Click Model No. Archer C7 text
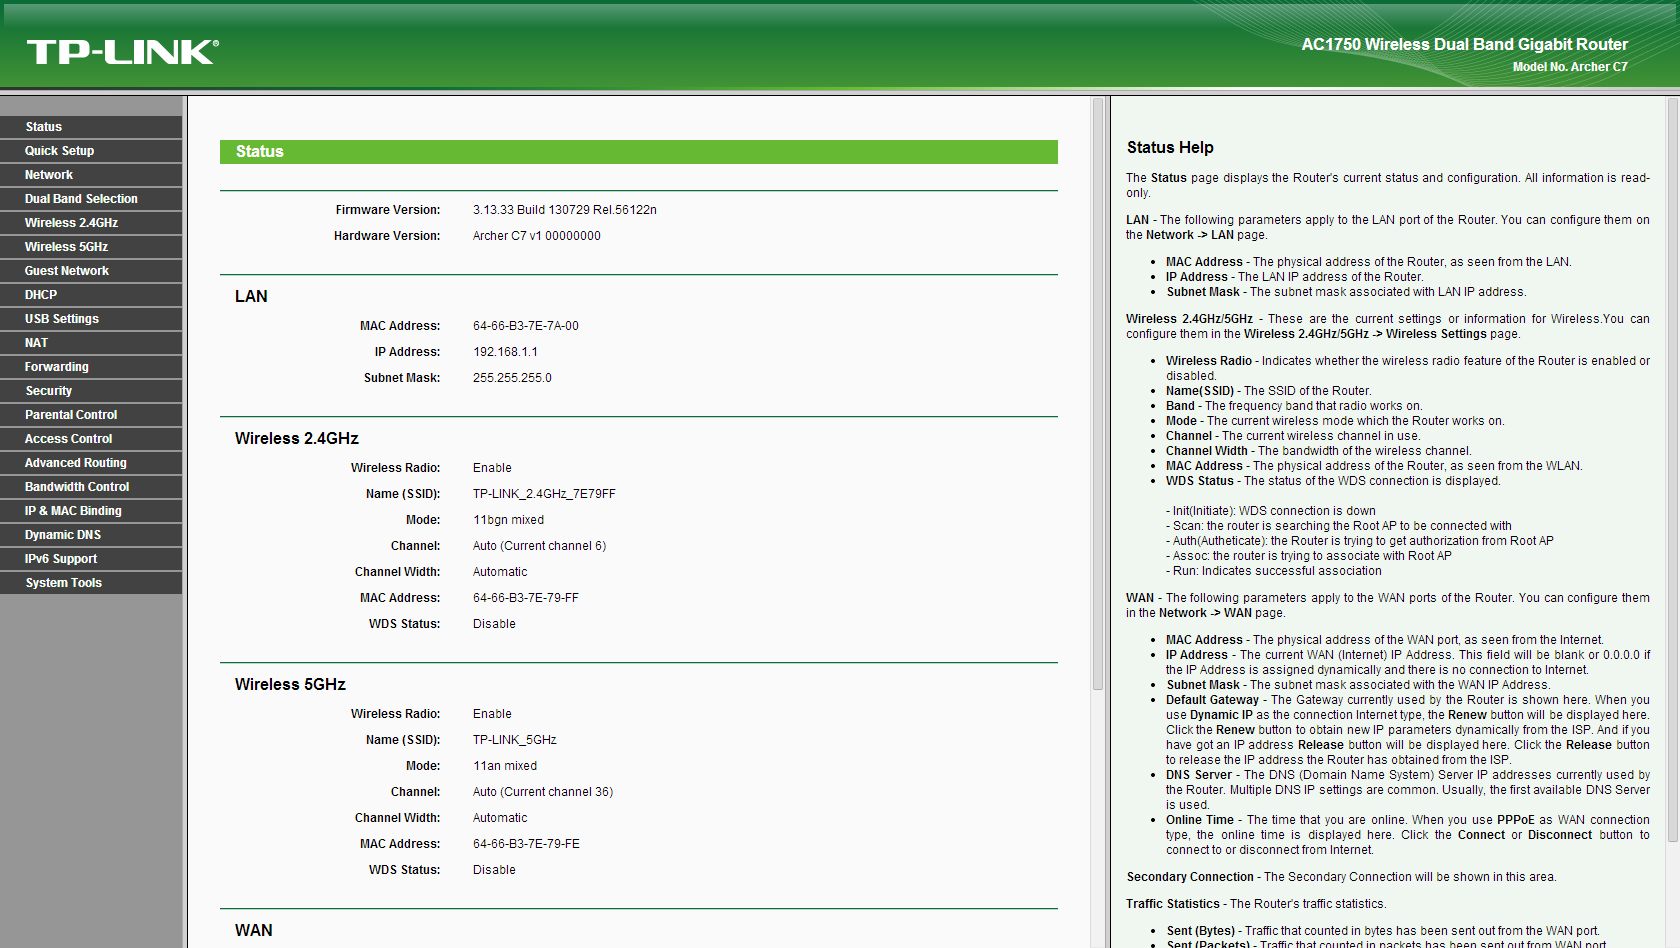 (1570, 67)
